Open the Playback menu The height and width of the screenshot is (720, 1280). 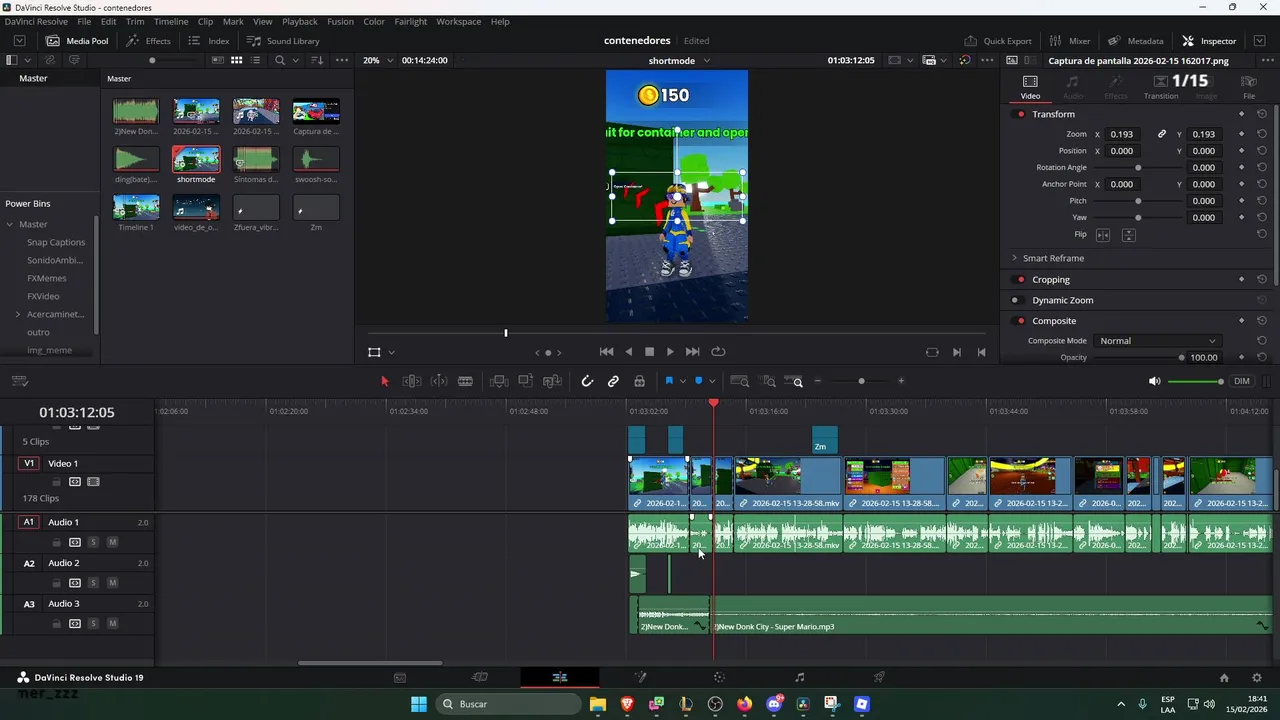point(300,21)
